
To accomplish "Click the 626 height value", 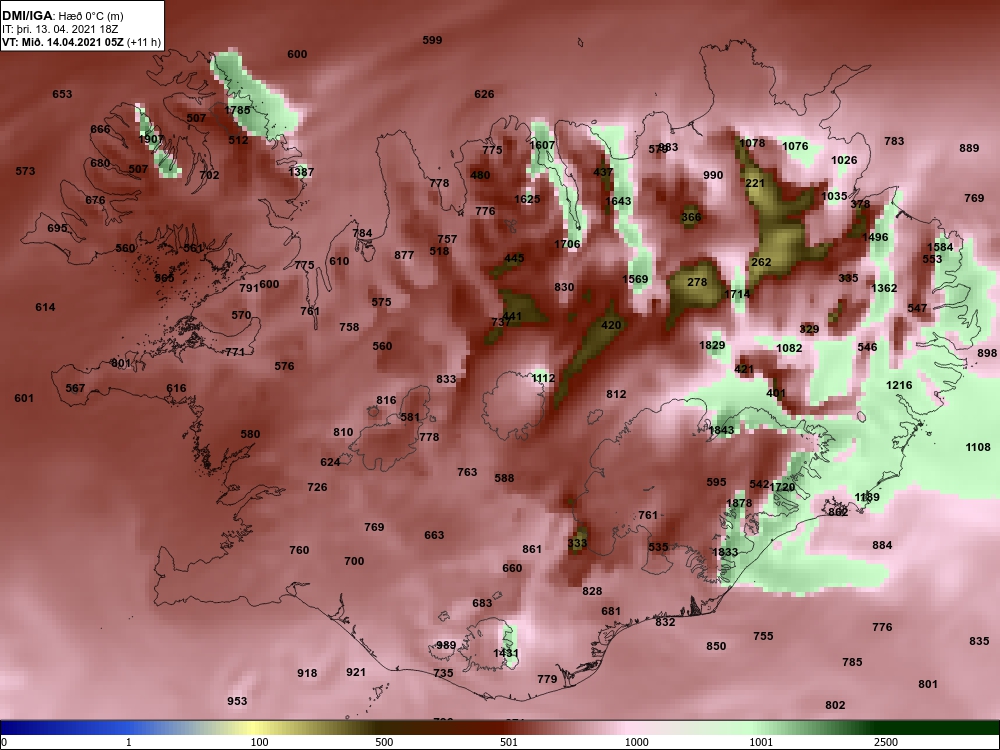I will pyautogui.click(x=484, y=94).
